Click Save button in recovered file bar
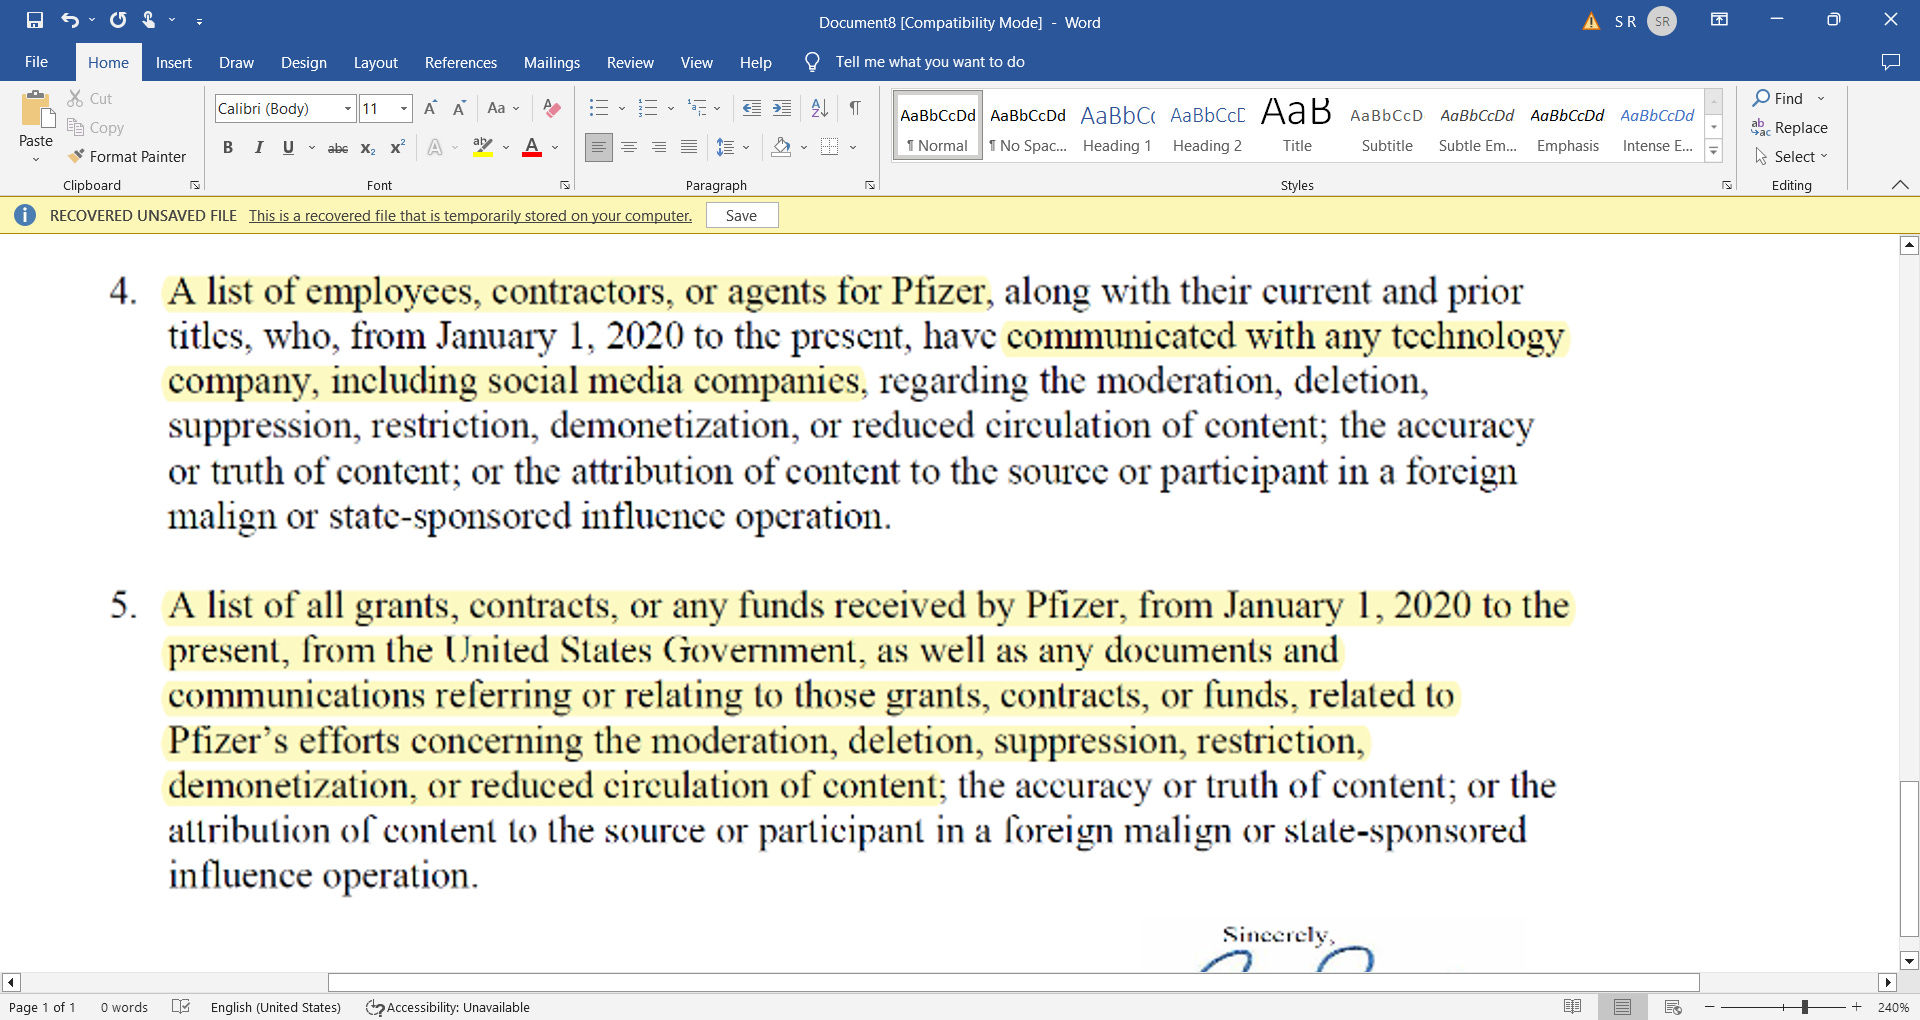The image size is (1920, 1020). point(742,215)
